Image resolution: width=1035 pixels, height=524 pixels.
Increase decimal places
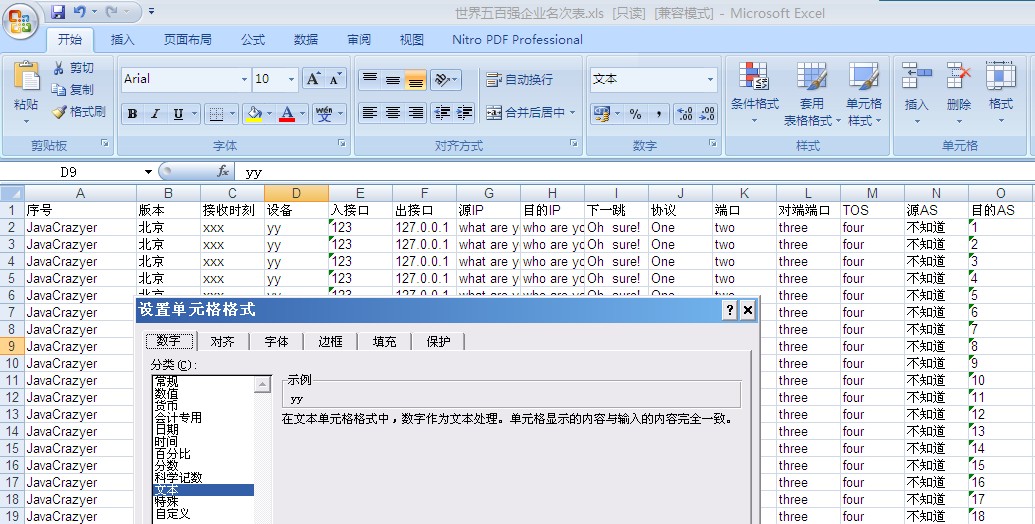[684, 114]
